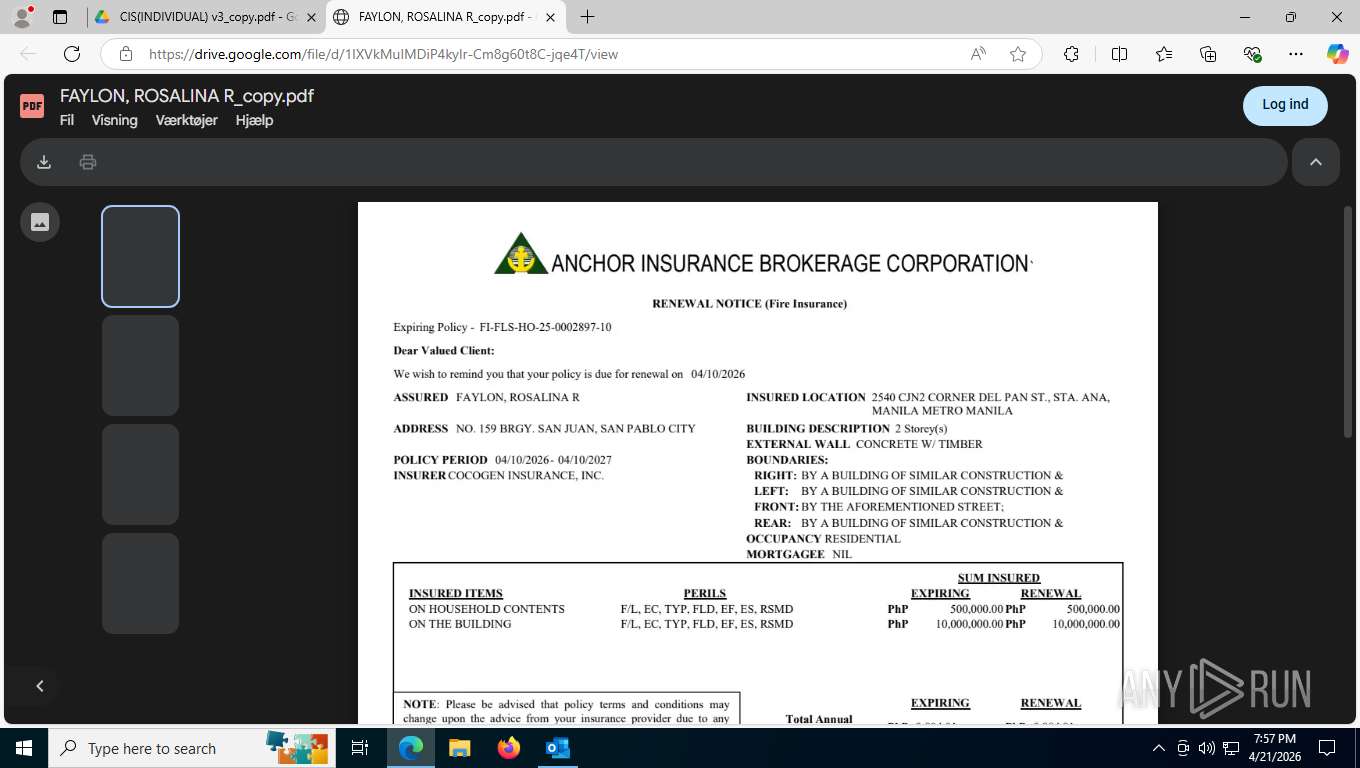Click the PDF file type icon
This screenshot has height=768, width=1360.
pyautogui.click(x=32, y=105)
